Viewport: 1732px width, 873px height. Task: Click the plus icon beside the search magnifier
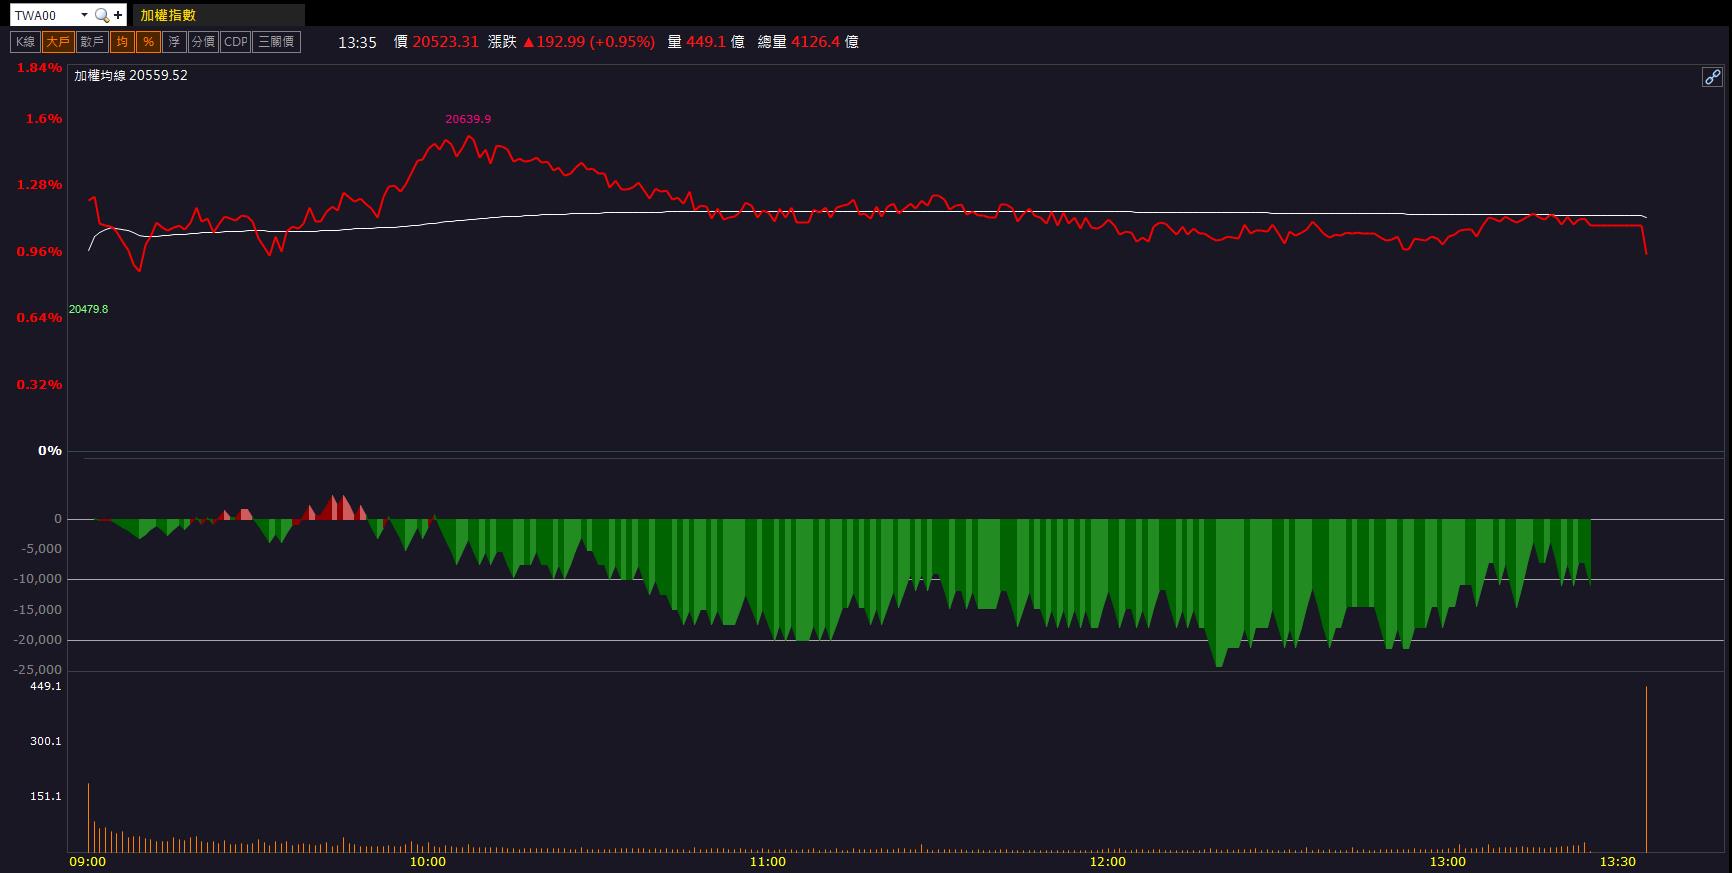click(118, 15)
